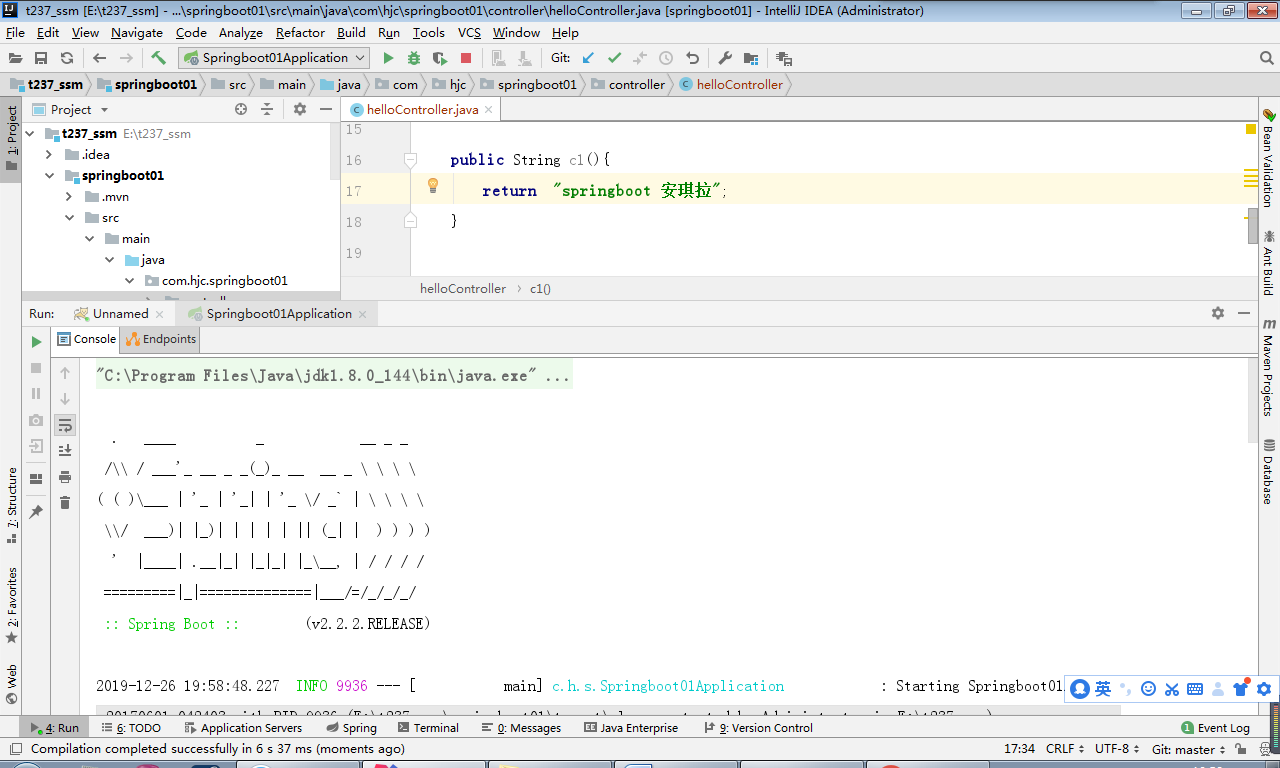This screenshot has width=1280, height=768.
Task: Clear console with the trash icon
Action: point(65,503)
